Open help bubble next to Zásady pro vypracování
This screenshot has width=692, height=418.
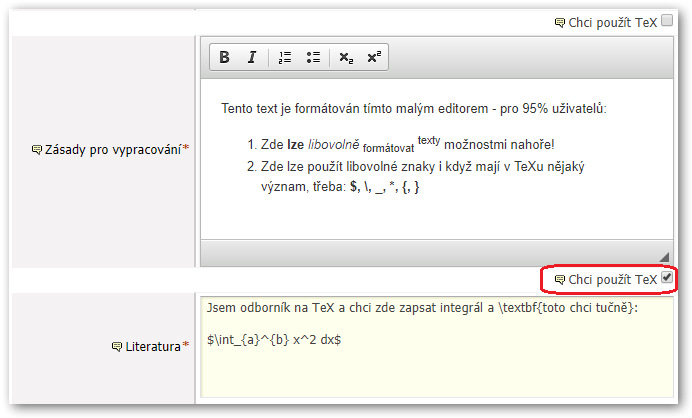37,150
